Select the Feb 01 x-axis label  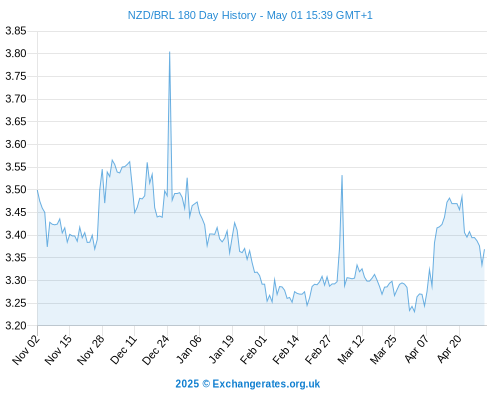(253, 350)
